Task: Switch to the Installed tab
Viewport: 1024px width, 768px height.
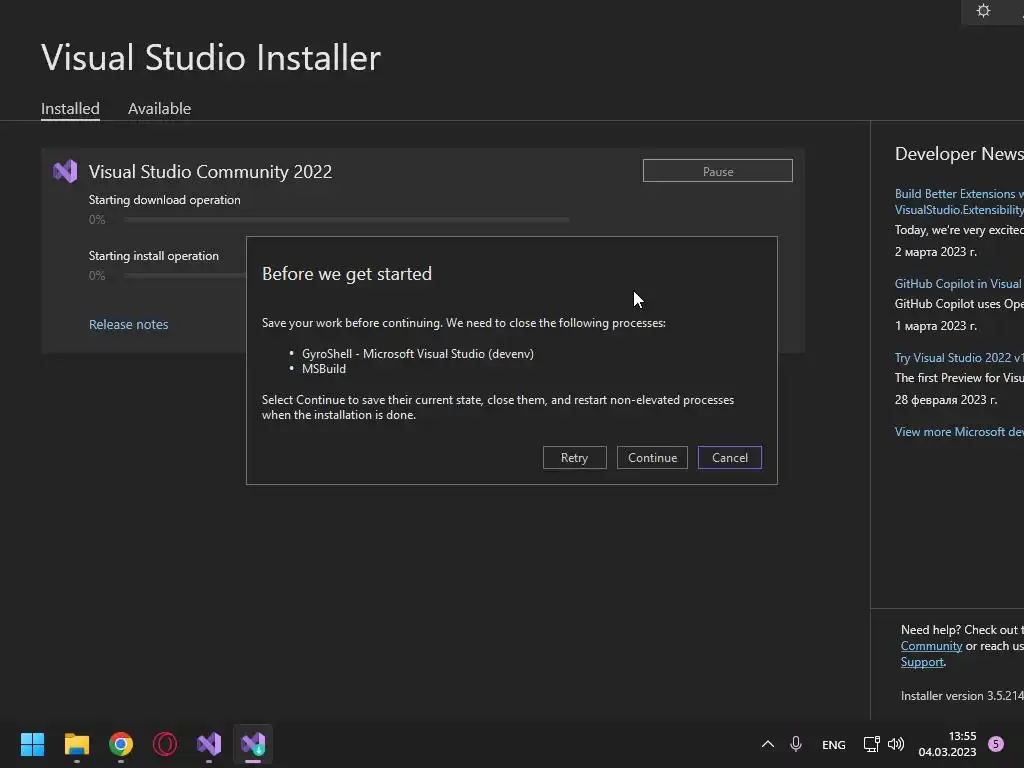Action: 71,108
